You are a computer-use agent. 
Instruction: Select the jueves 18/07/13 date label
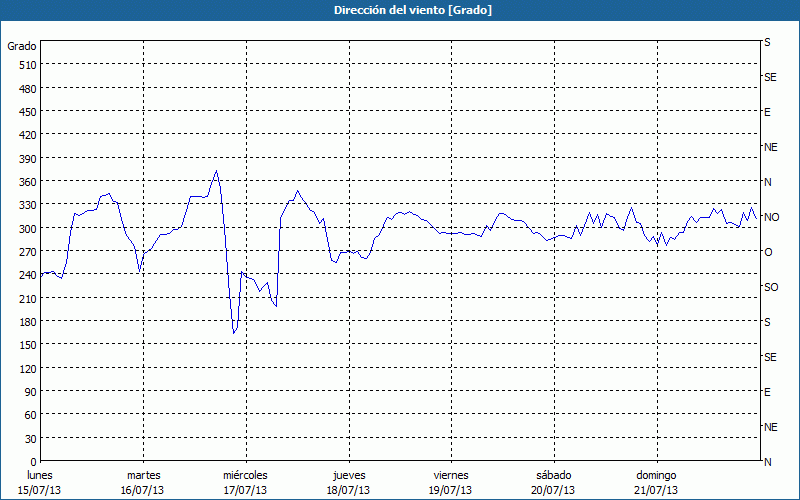click(x=347, y=482)
